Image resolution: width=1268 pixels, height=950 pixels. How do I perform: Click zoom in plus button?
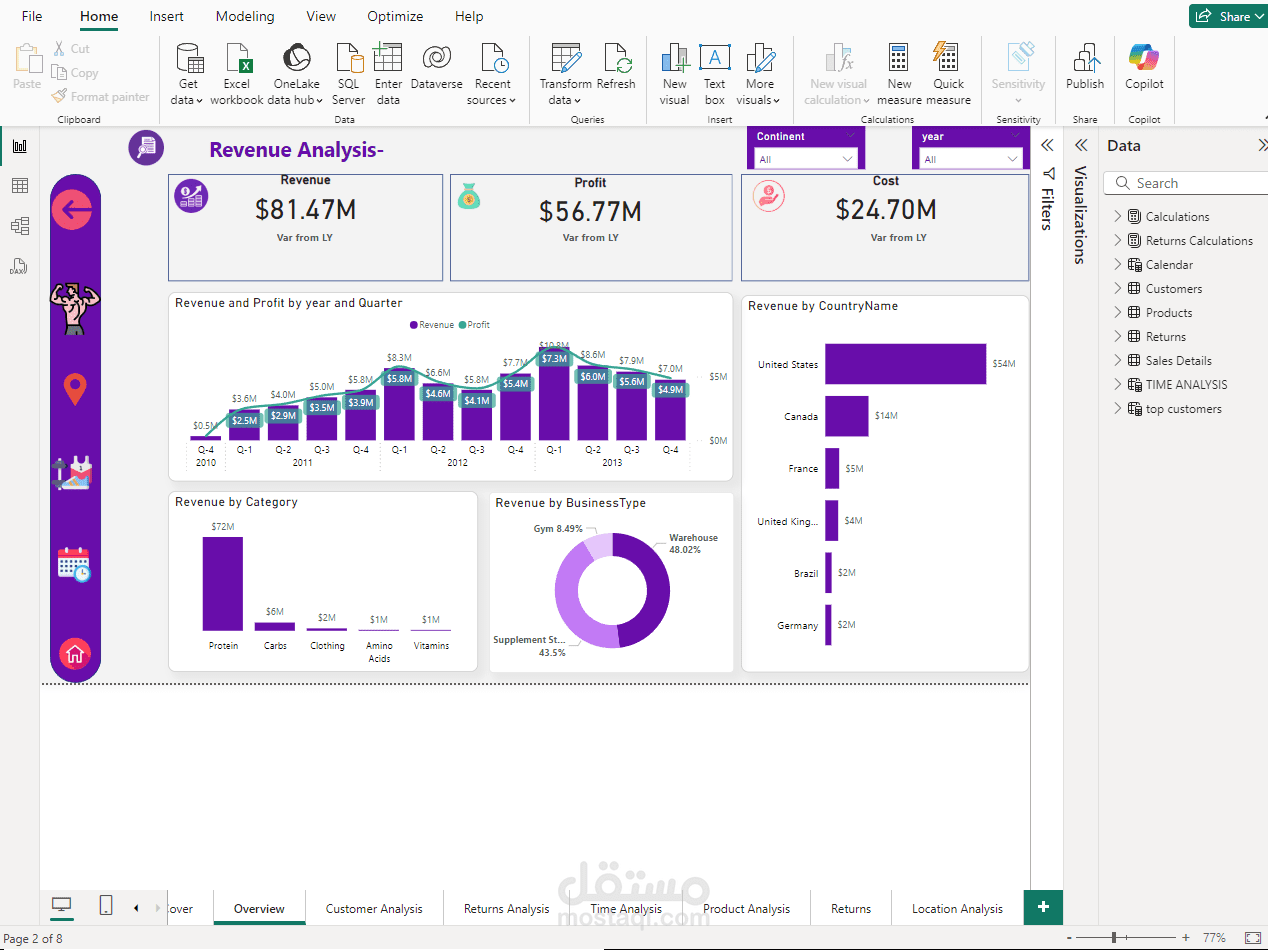(1186, 938)
